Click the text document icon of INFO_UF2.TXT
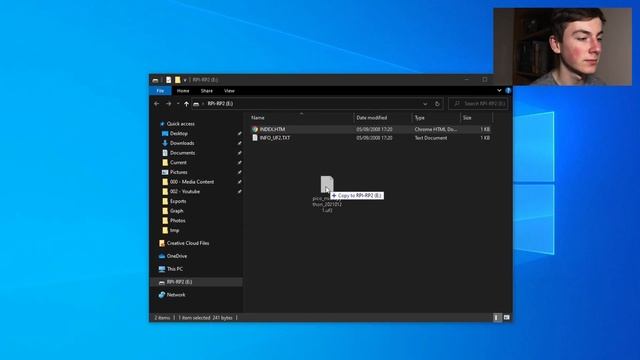 coord(255,138)
